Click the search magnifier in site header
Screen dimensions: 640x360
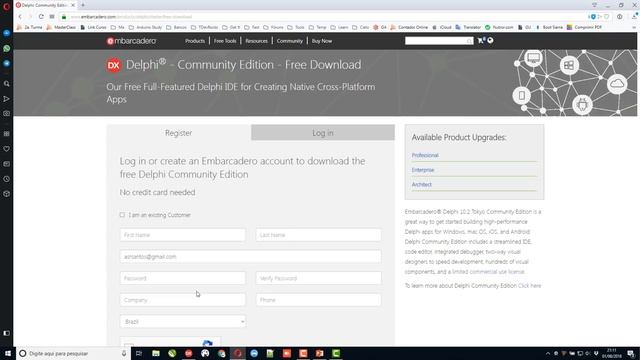coord(469,41)
